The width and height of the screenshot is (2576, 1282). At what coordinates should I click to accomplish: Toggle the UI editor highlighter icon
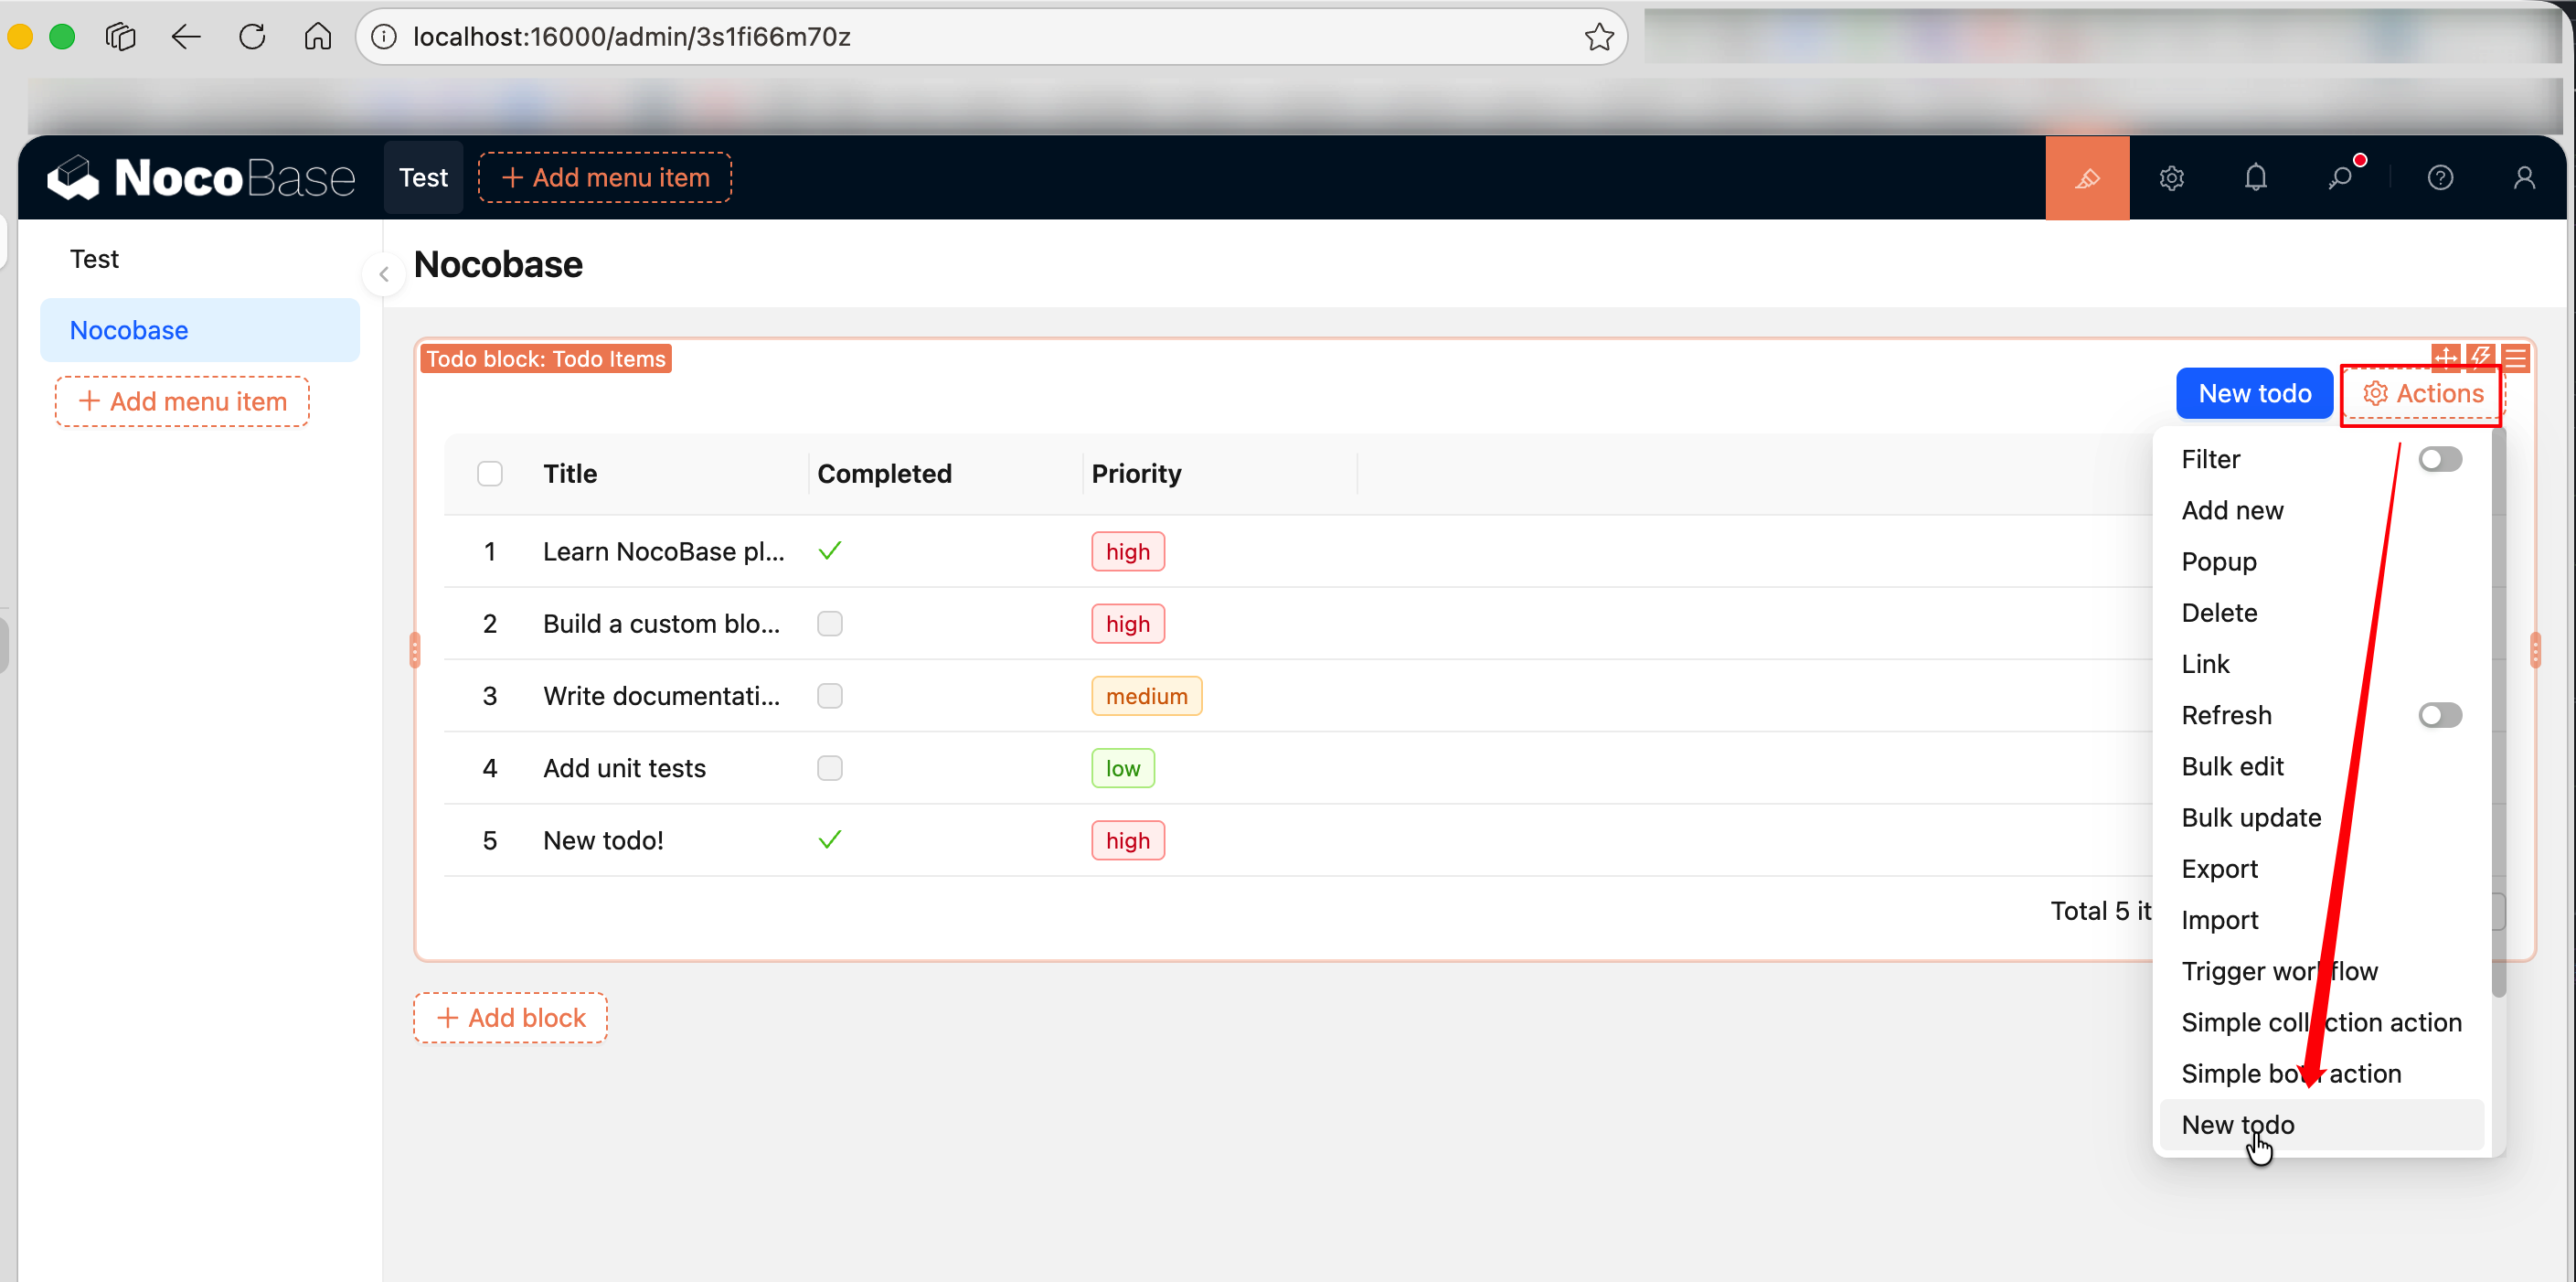pyautogui.click(x=2087, y=178)
